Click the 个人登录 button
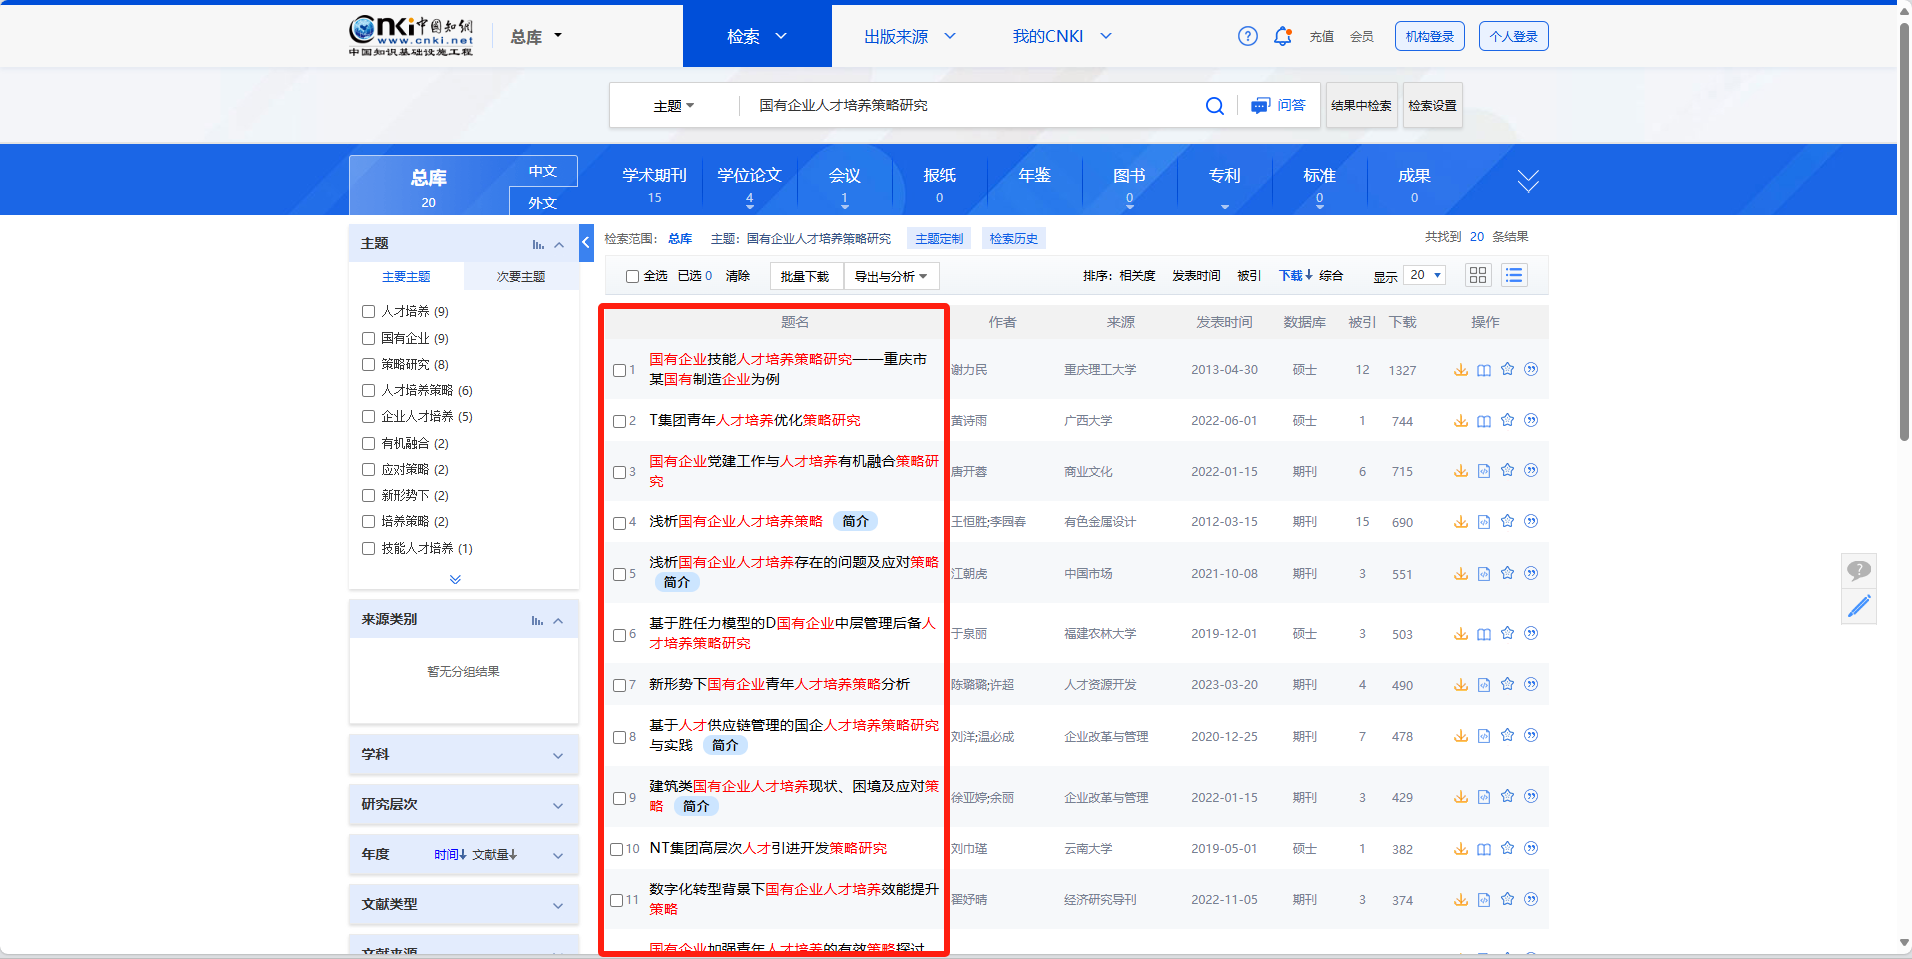 point(1513,36)
